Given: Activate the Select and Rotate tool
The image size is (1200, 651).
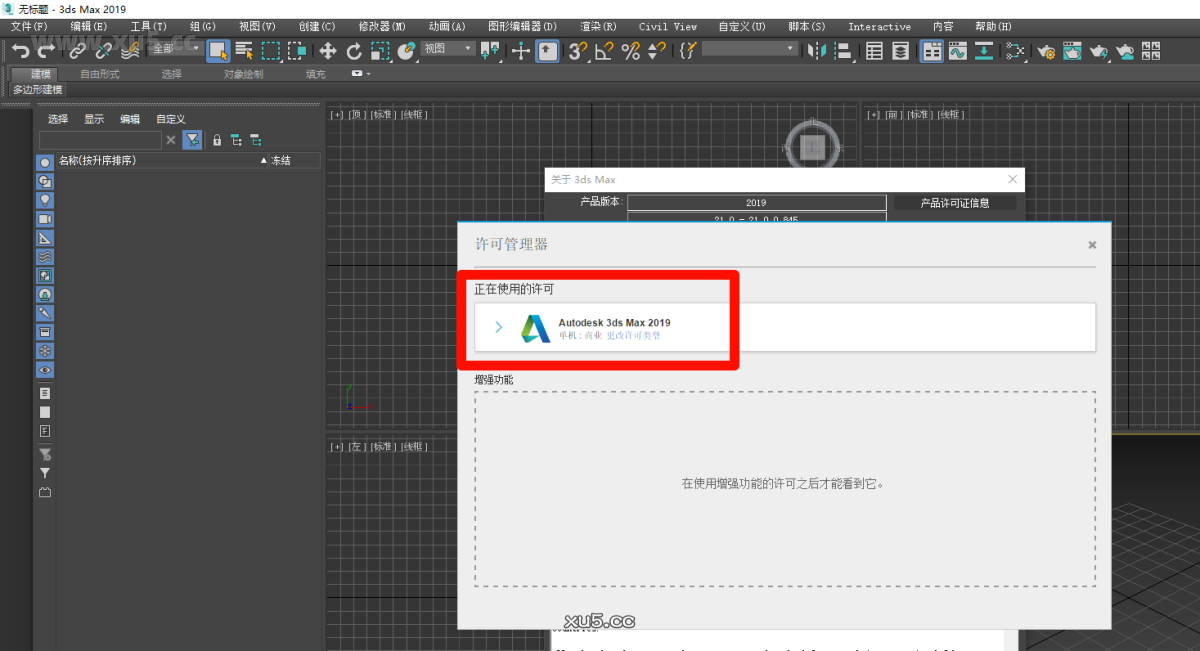Looking at the screenshot, I should click(x=354, y=49).
